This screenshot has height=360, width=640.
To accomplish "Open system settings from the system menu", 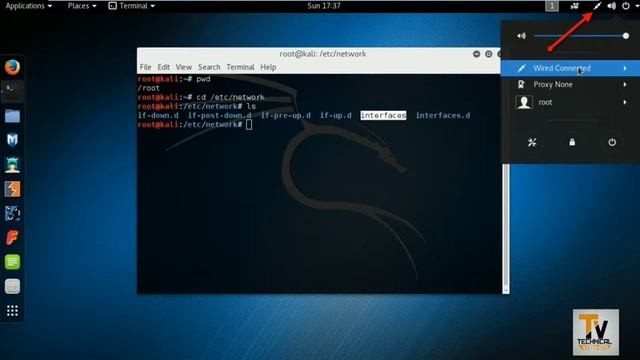I will click(532, 142).
